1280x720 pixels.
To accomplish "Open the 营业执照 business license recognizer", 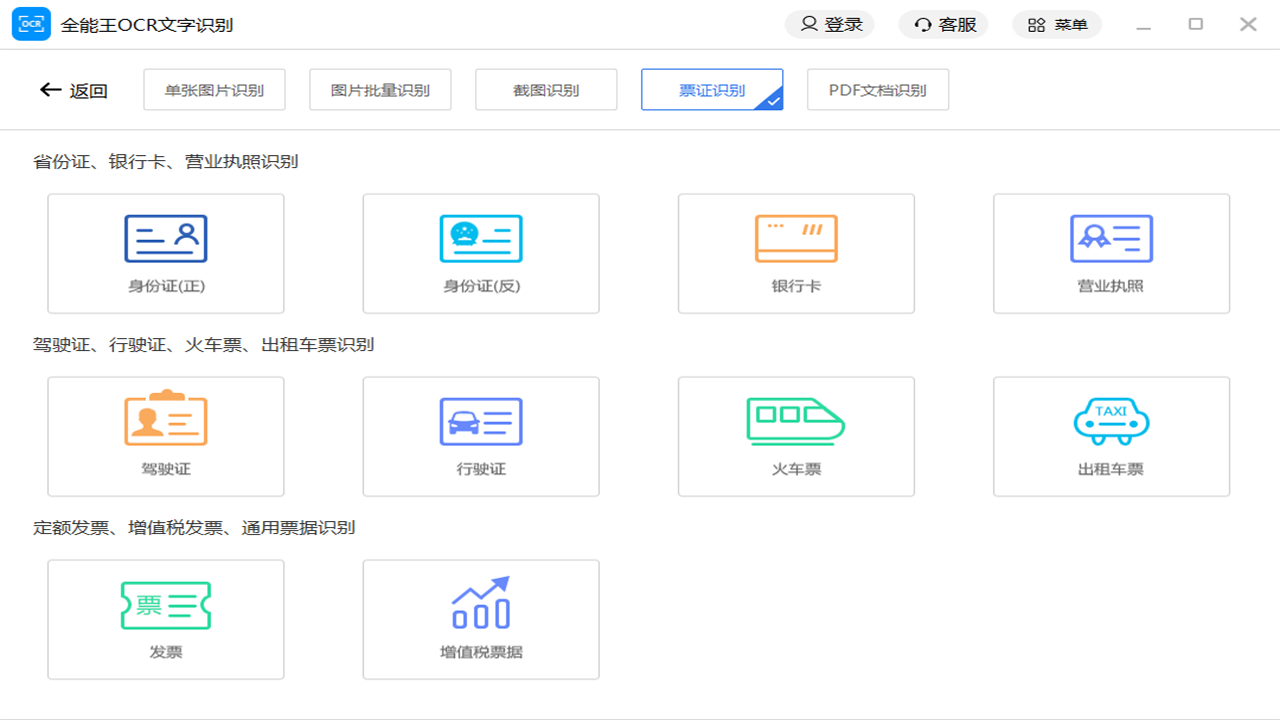I will pos(1111,253).
